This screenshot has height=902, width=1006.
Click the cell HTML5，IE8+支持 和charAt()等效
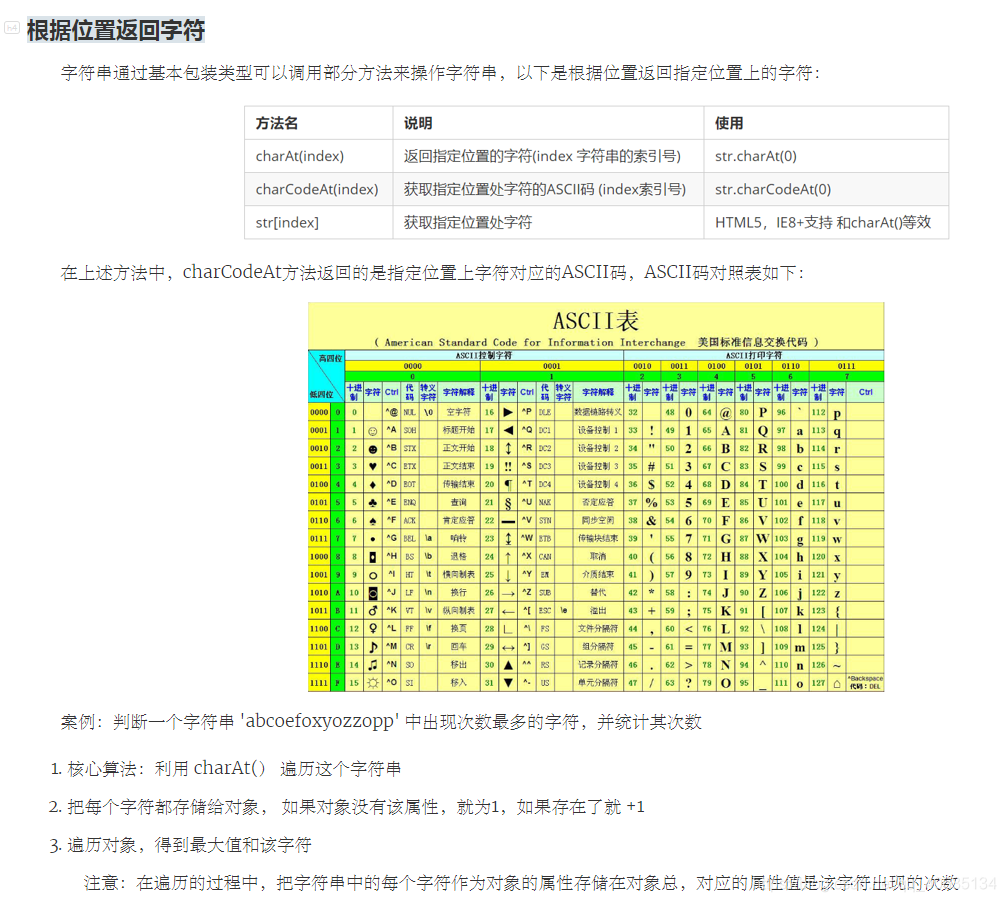[x=826, y=223]
